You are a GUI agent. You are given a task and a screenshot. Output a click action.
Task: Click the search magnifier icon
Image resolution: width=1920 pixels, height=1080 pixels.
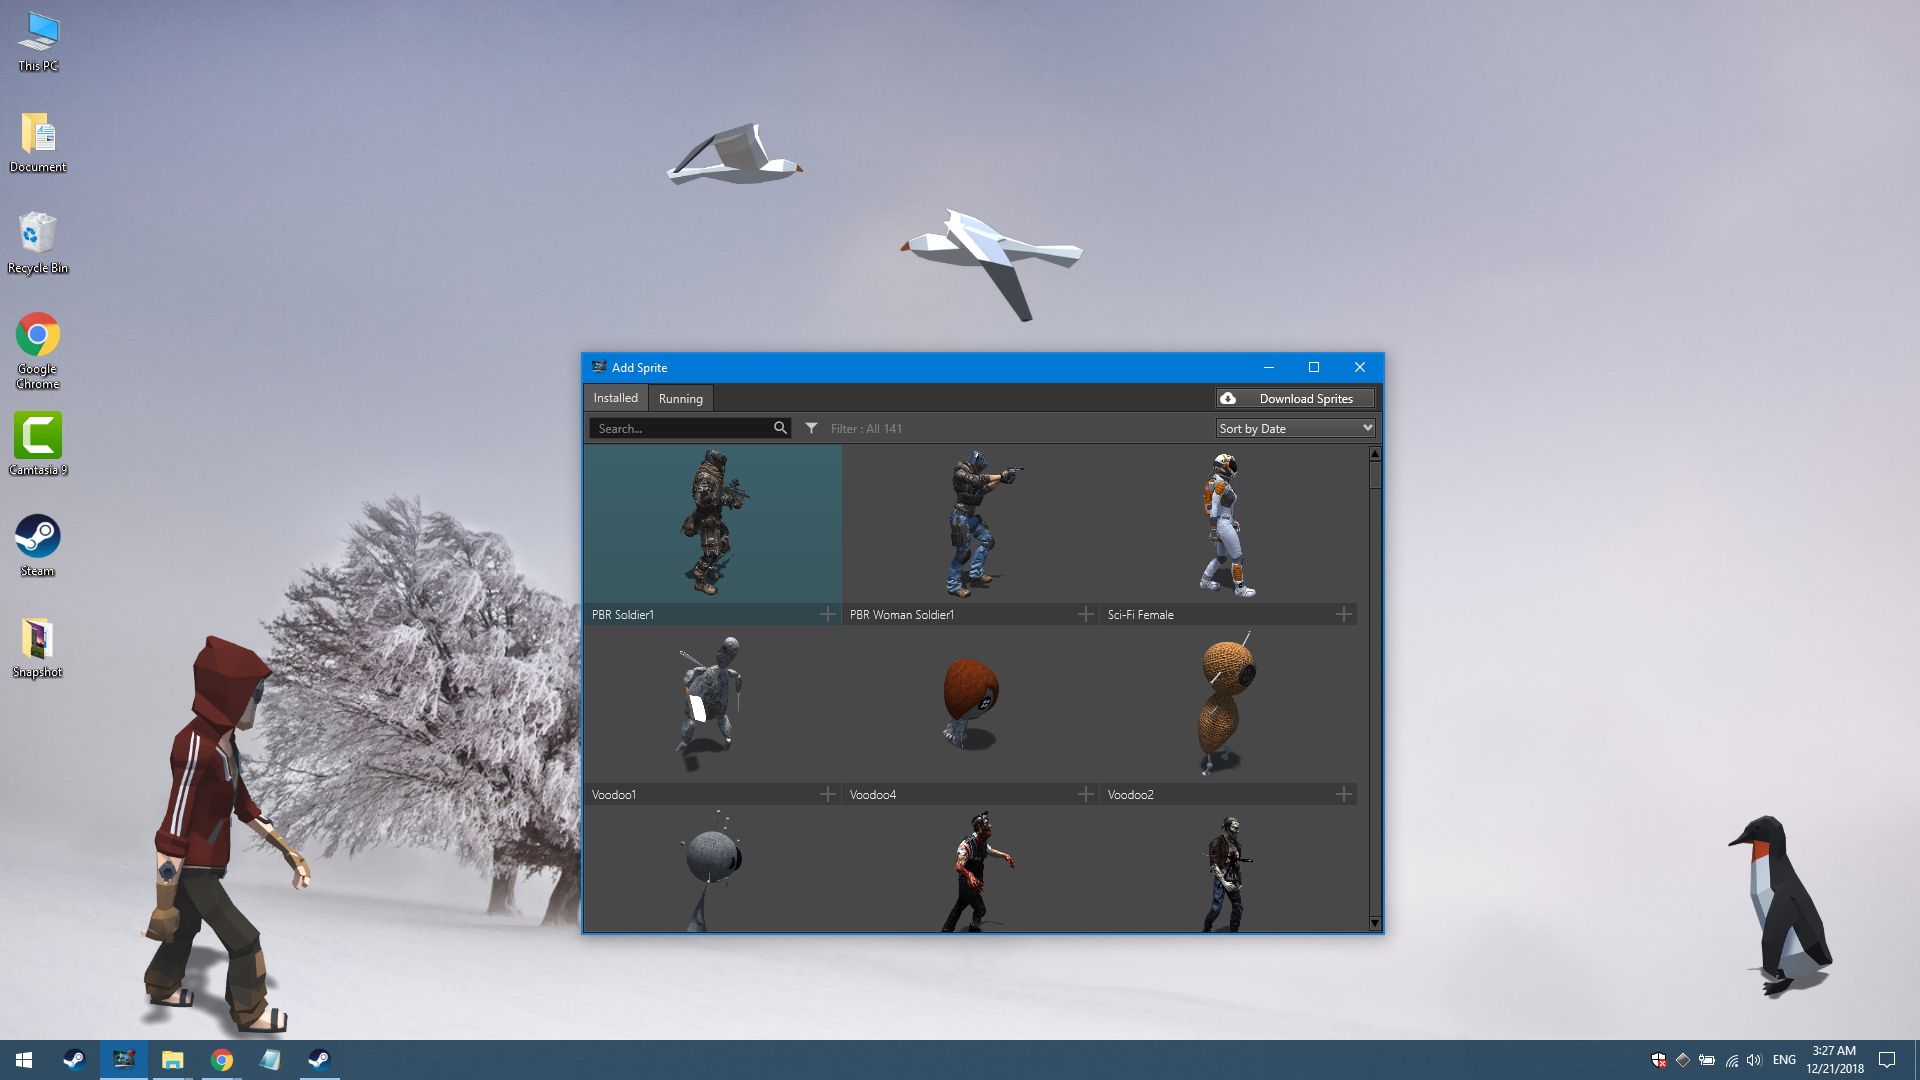tap(780, 428)
